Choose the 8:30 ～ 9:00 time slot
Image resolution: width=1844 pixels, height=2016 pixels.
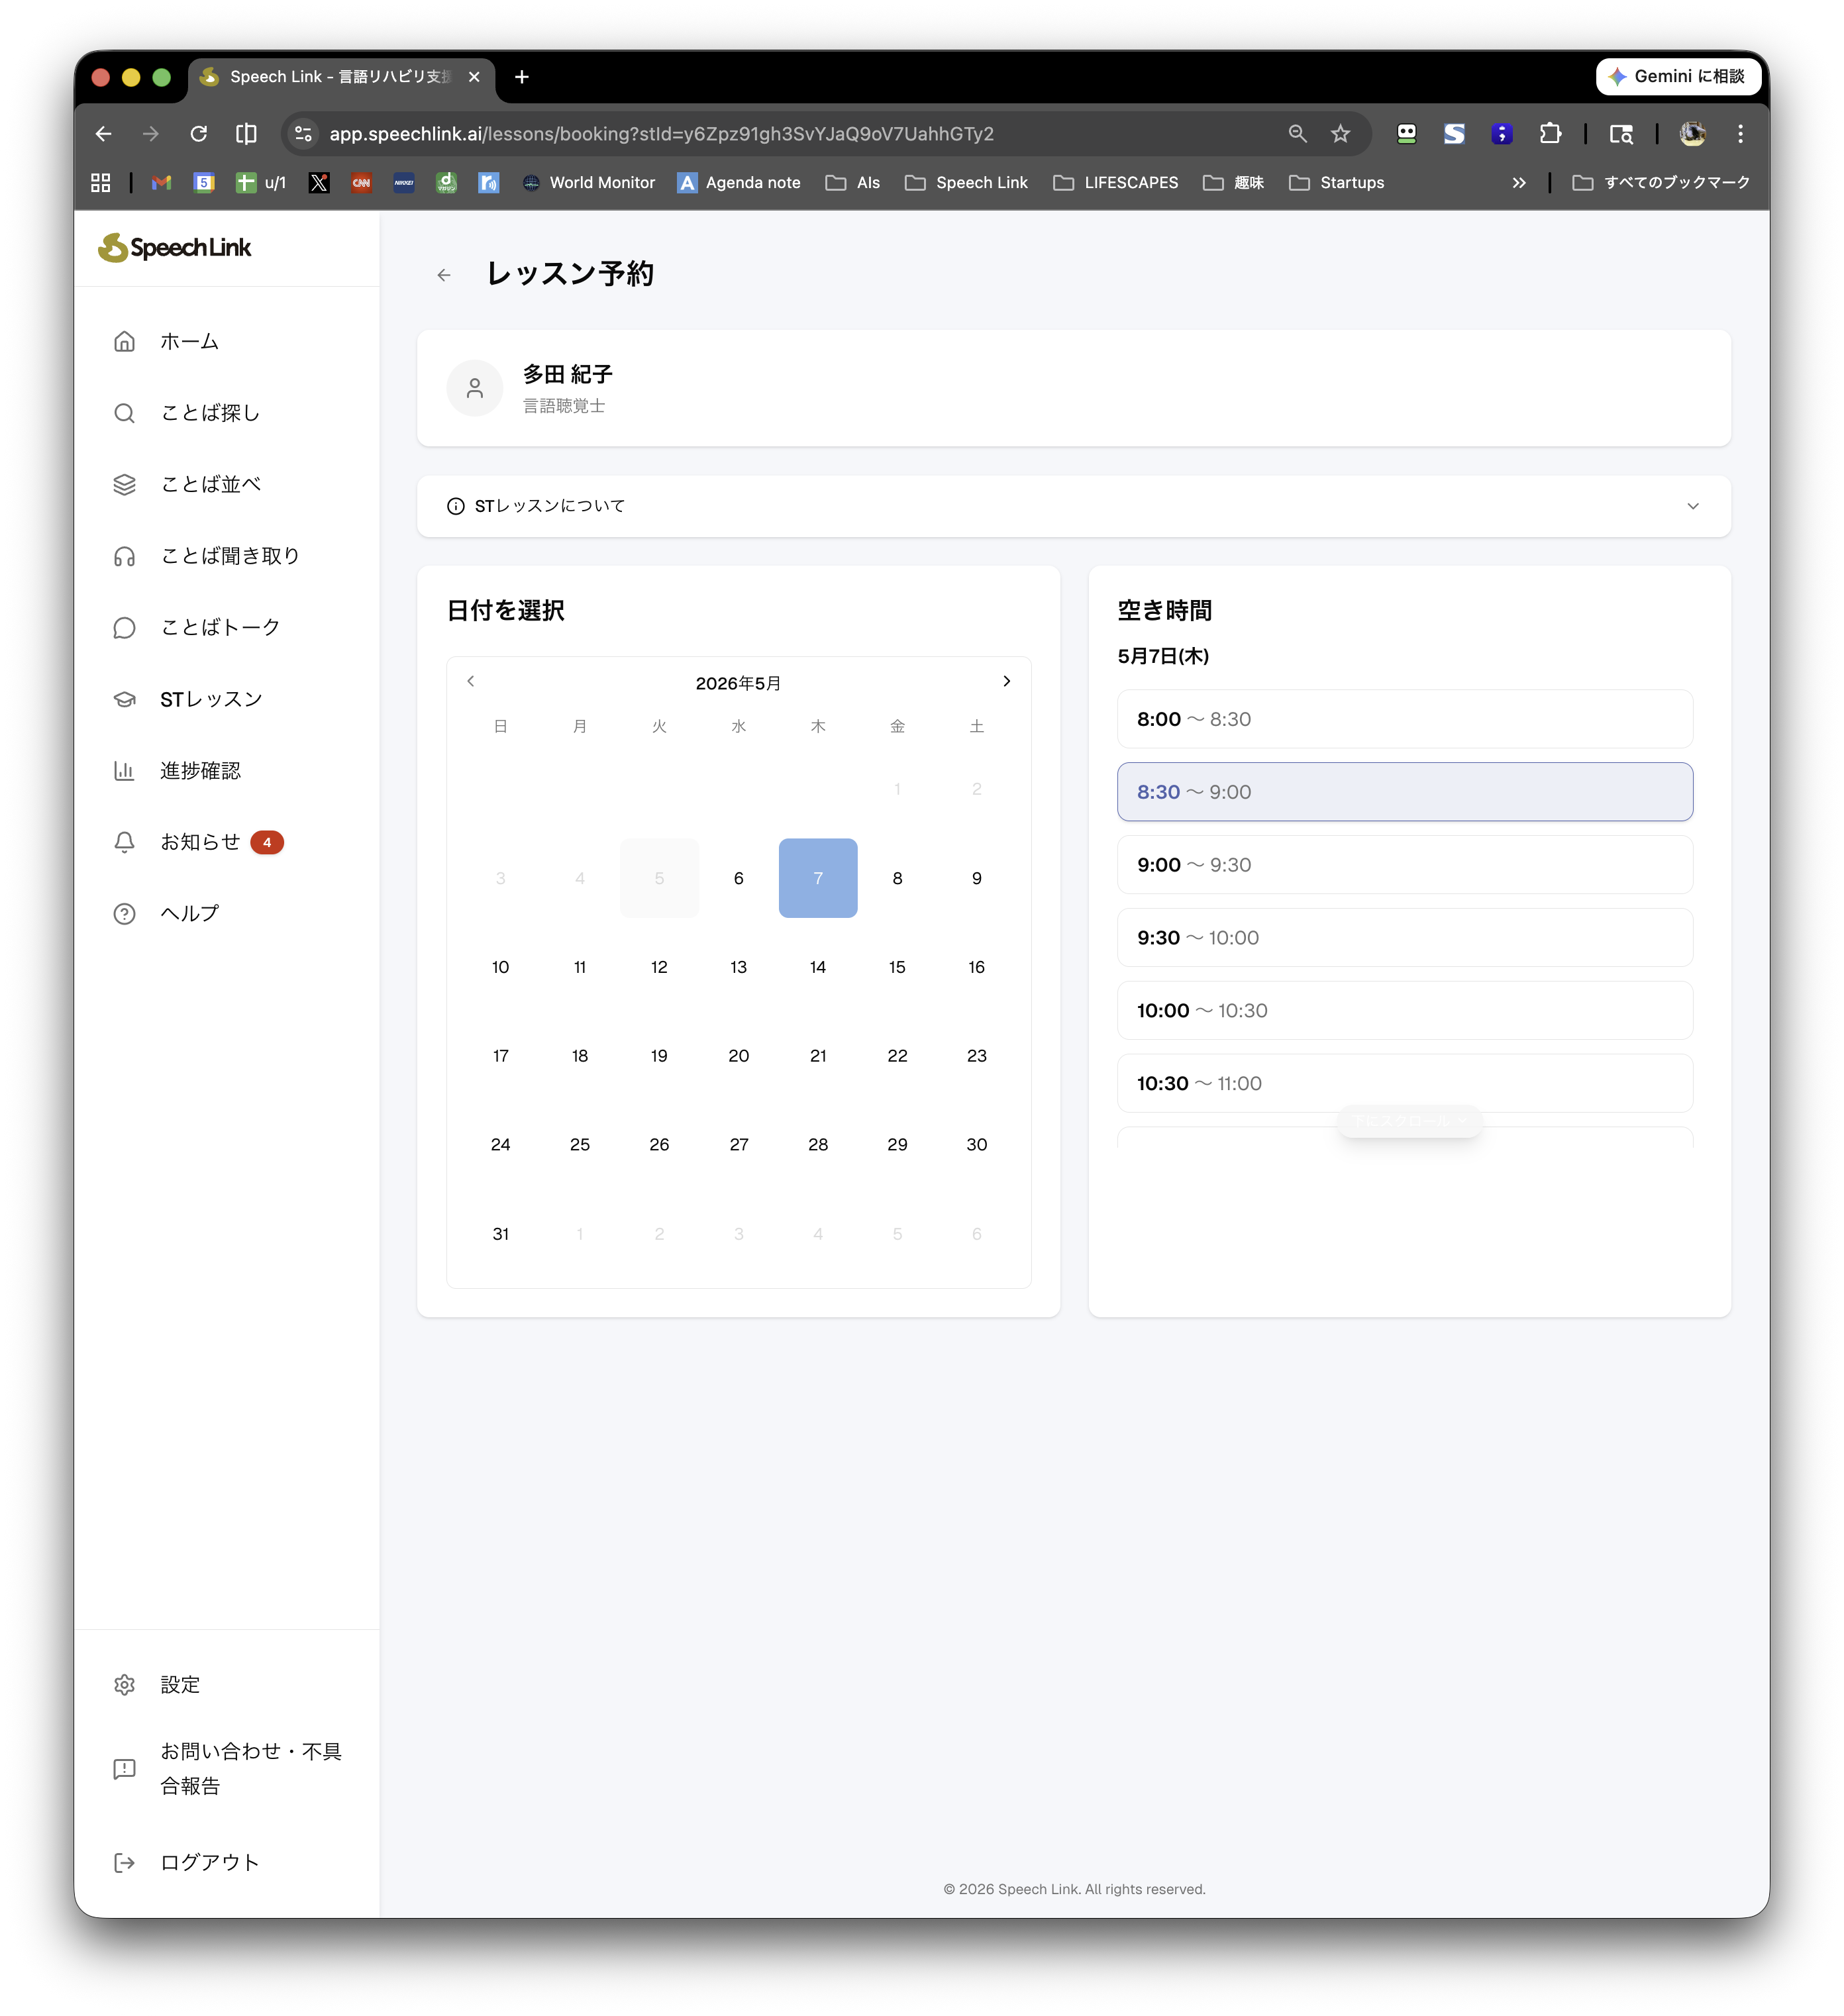click(x=1404, y=792)
